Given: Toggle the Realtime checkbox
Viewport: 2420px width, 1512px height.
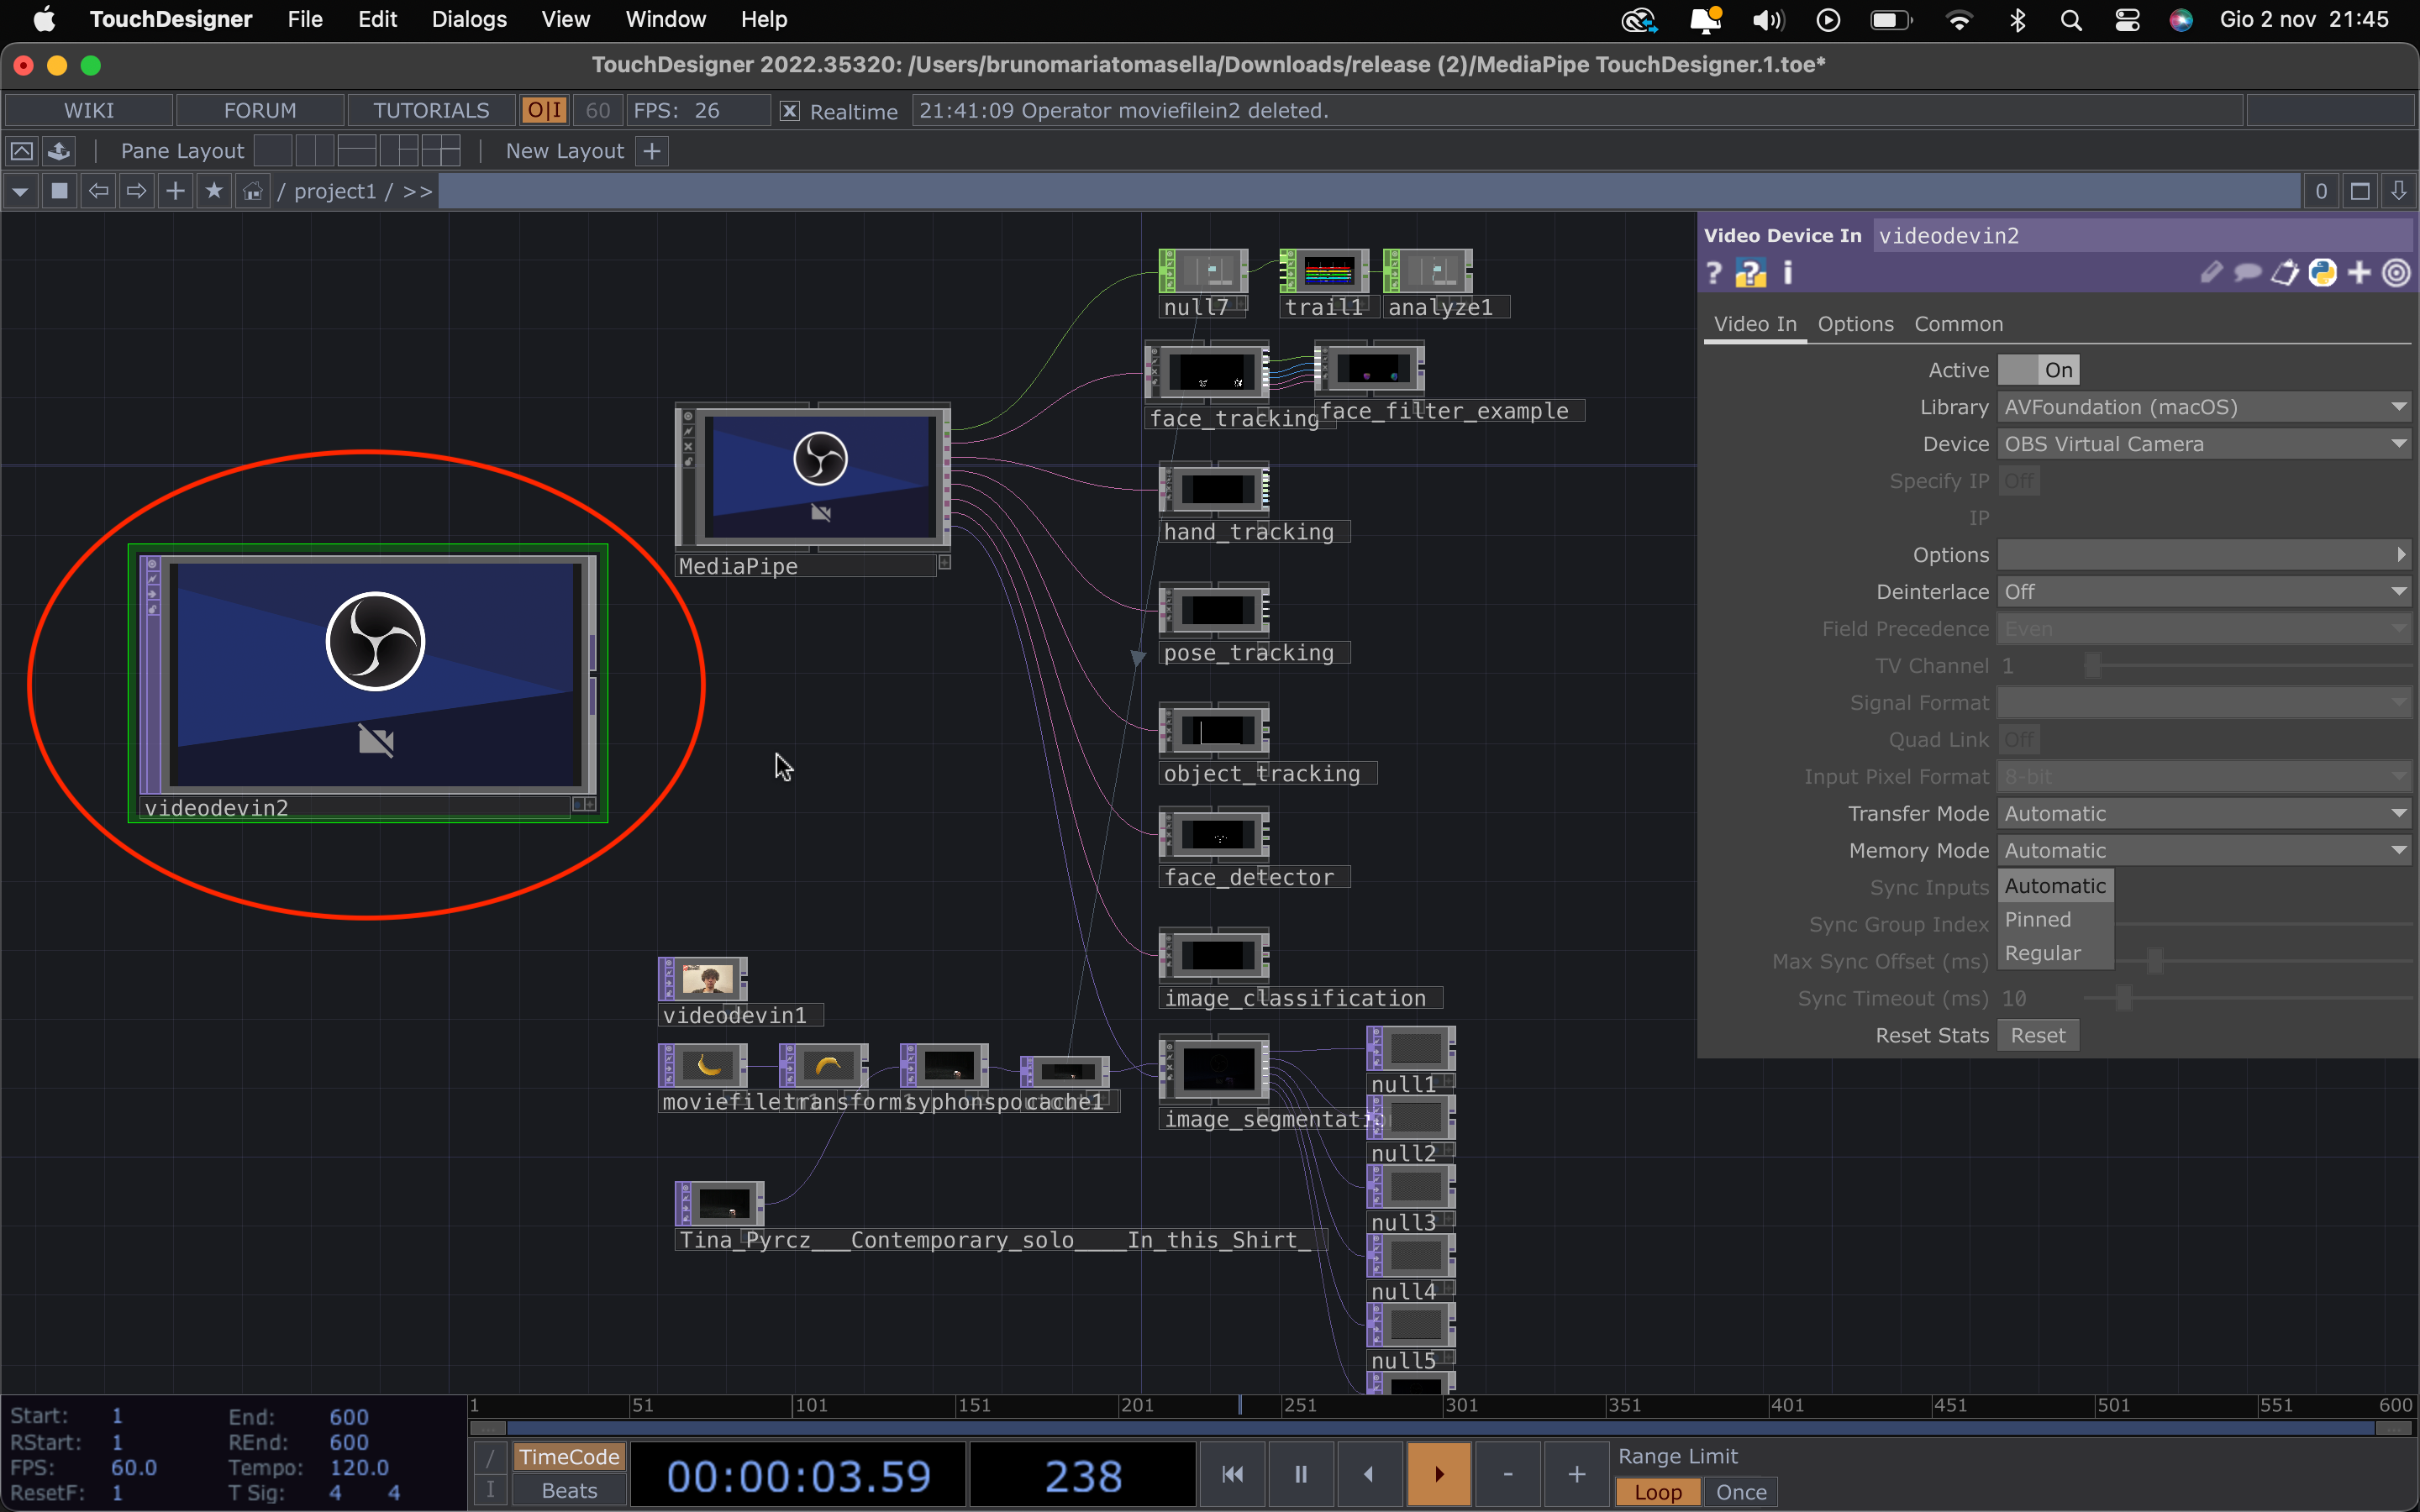Looking at the screenshot, I should [789, 111].
